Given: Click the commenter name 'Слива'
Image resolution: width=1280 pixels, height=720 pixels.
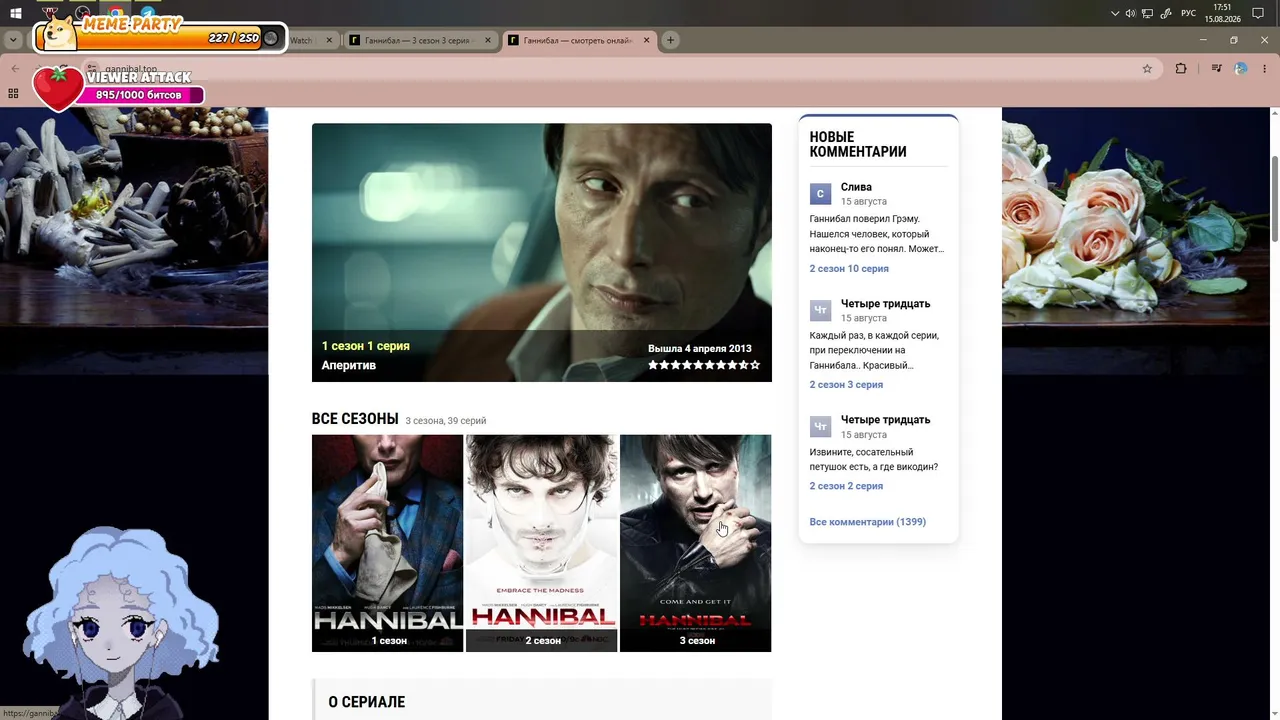Looking at the screenshot, I should pyautogui.click(x=856, y=187).
